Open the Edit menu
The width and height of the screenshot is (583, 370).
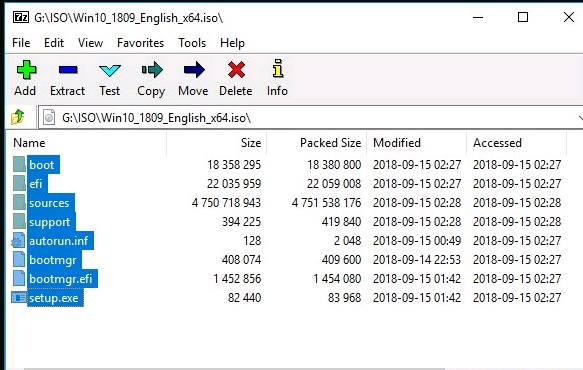[x=54, y=43]
